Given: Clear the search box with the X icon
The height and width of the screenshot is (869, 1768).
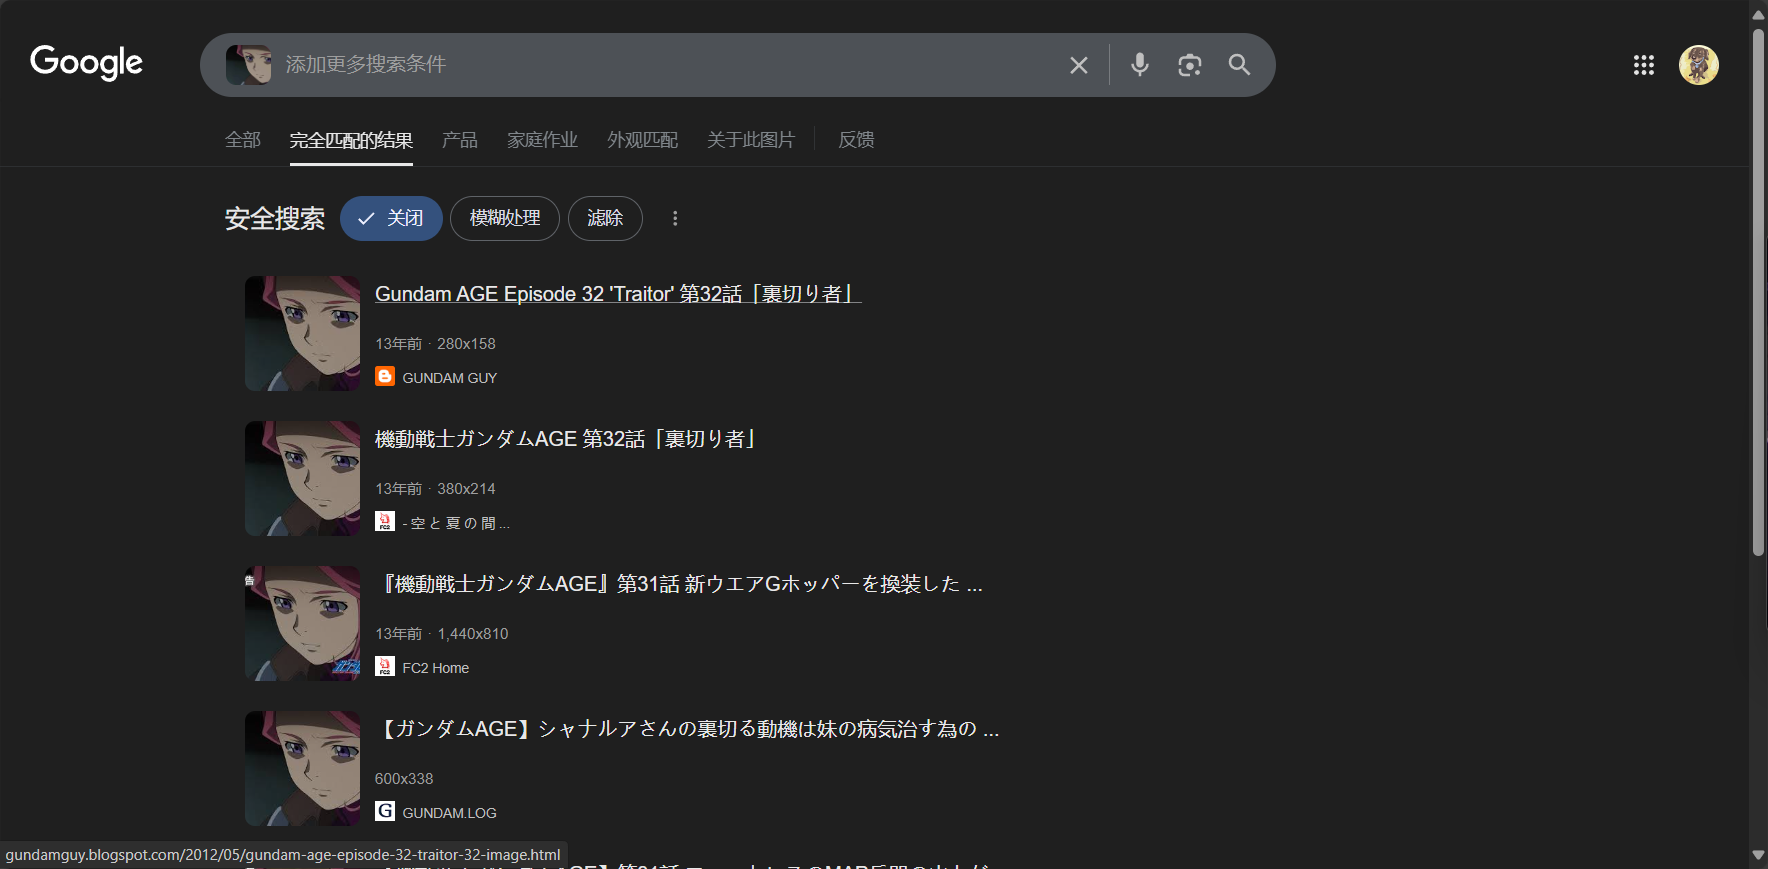Looking at the screenshot, I should click(1079, 65).
